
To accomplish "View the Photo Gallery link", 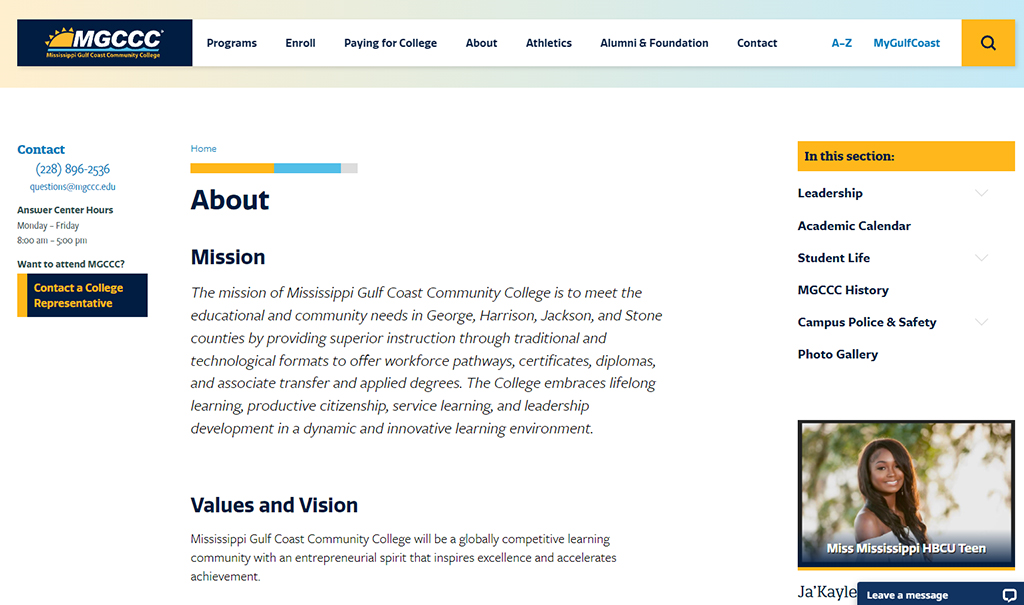I will pyautogui.click(x=838, y=354).
